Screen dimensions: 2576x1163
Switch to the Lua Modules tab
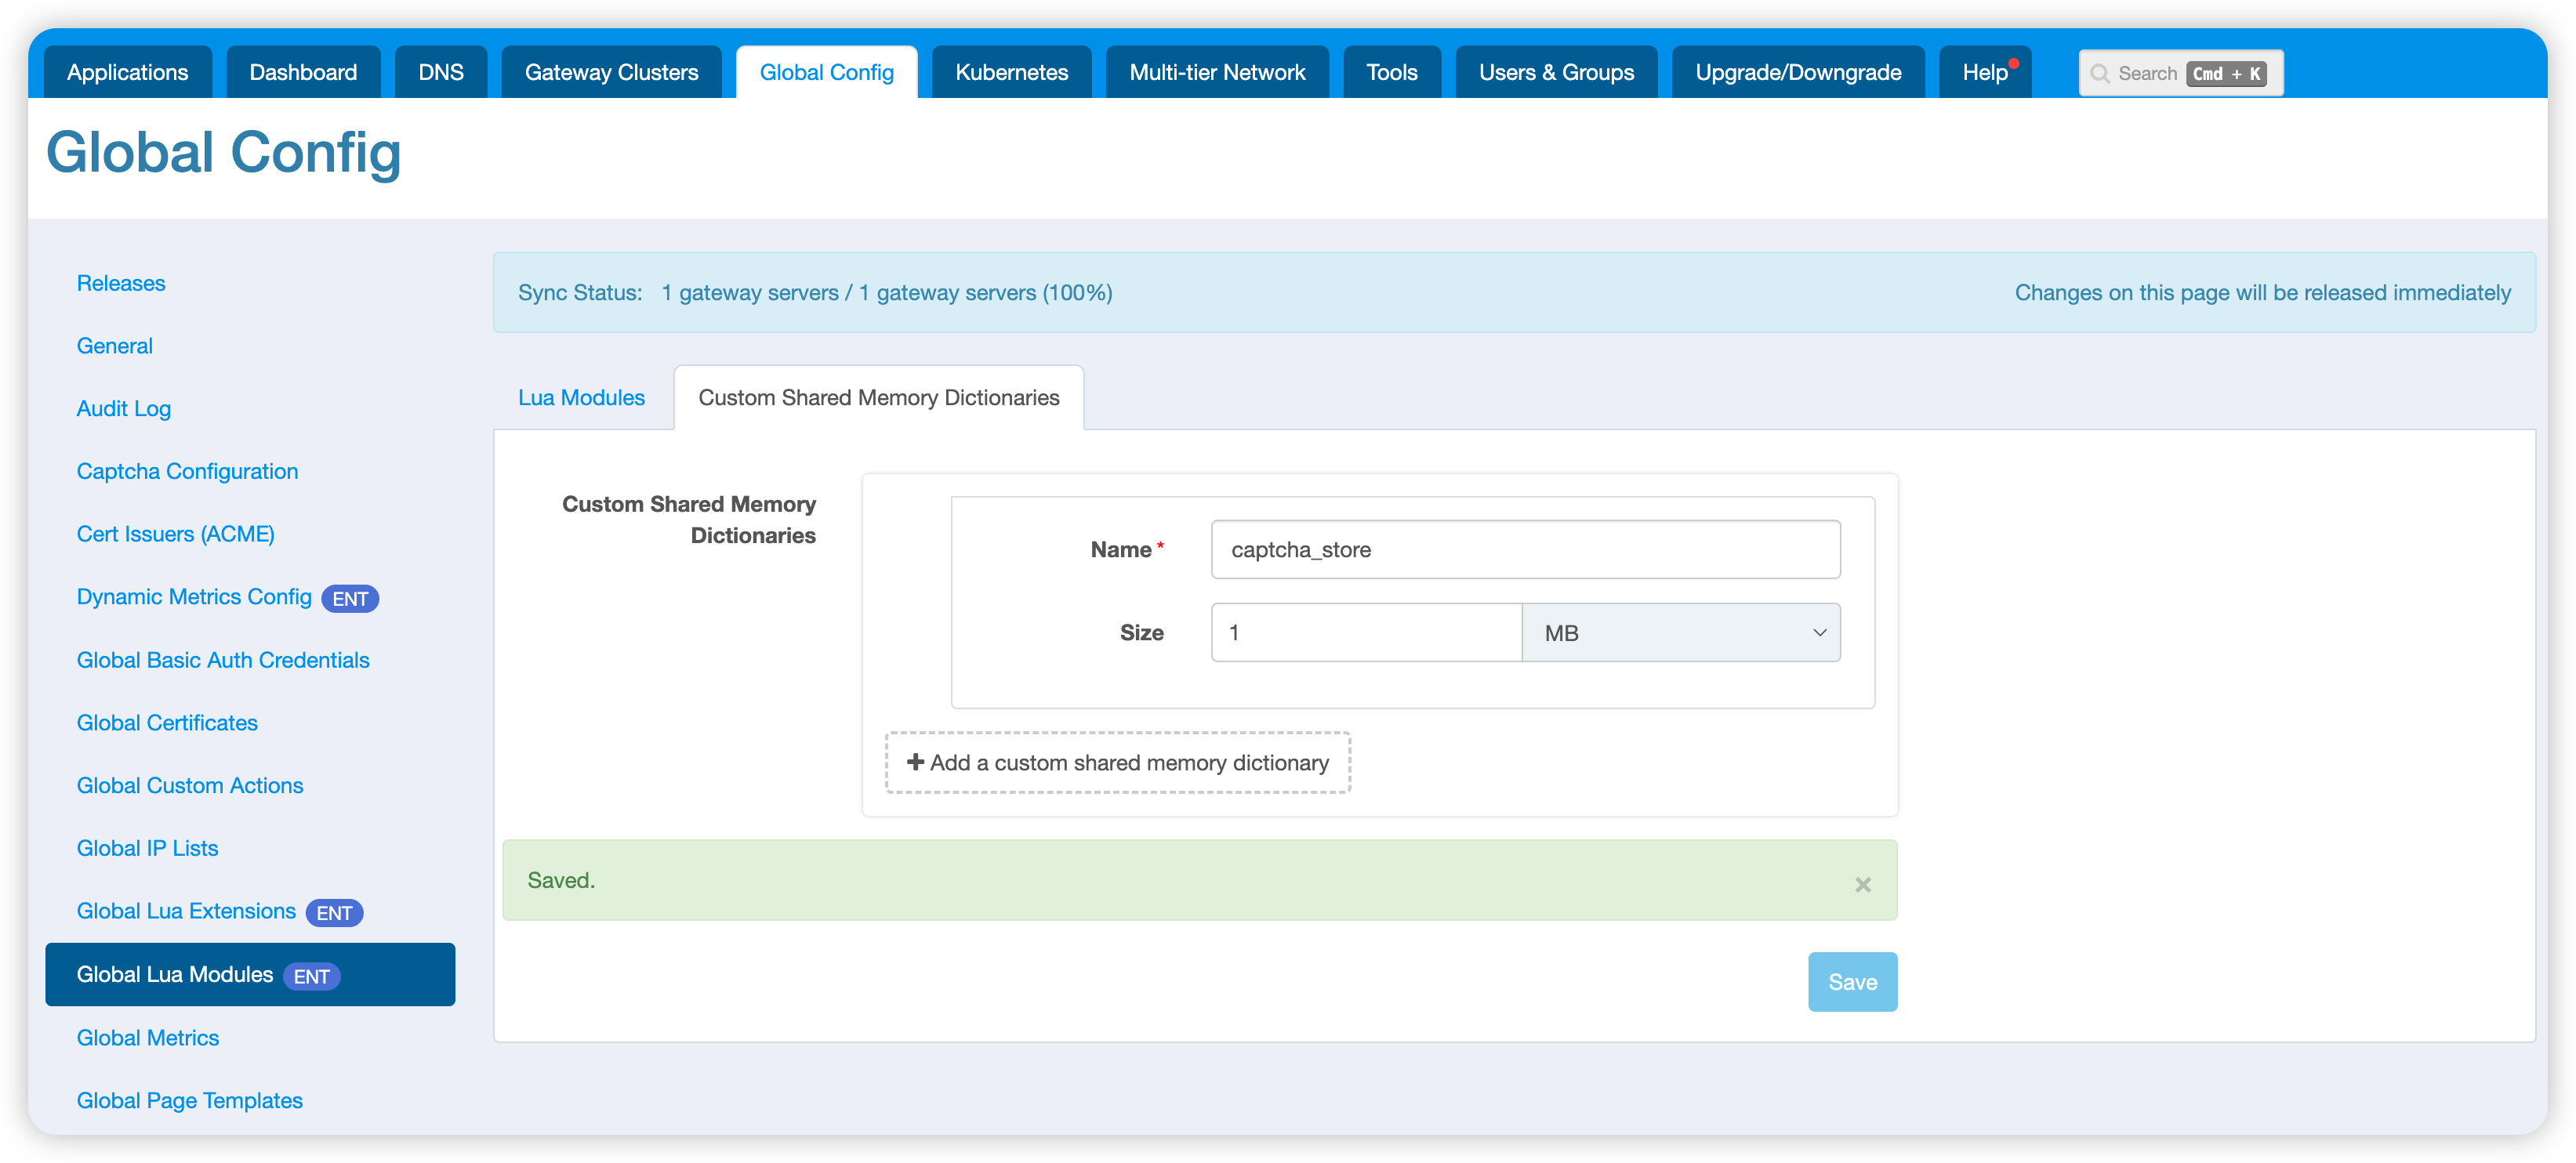tap(581, 398)
